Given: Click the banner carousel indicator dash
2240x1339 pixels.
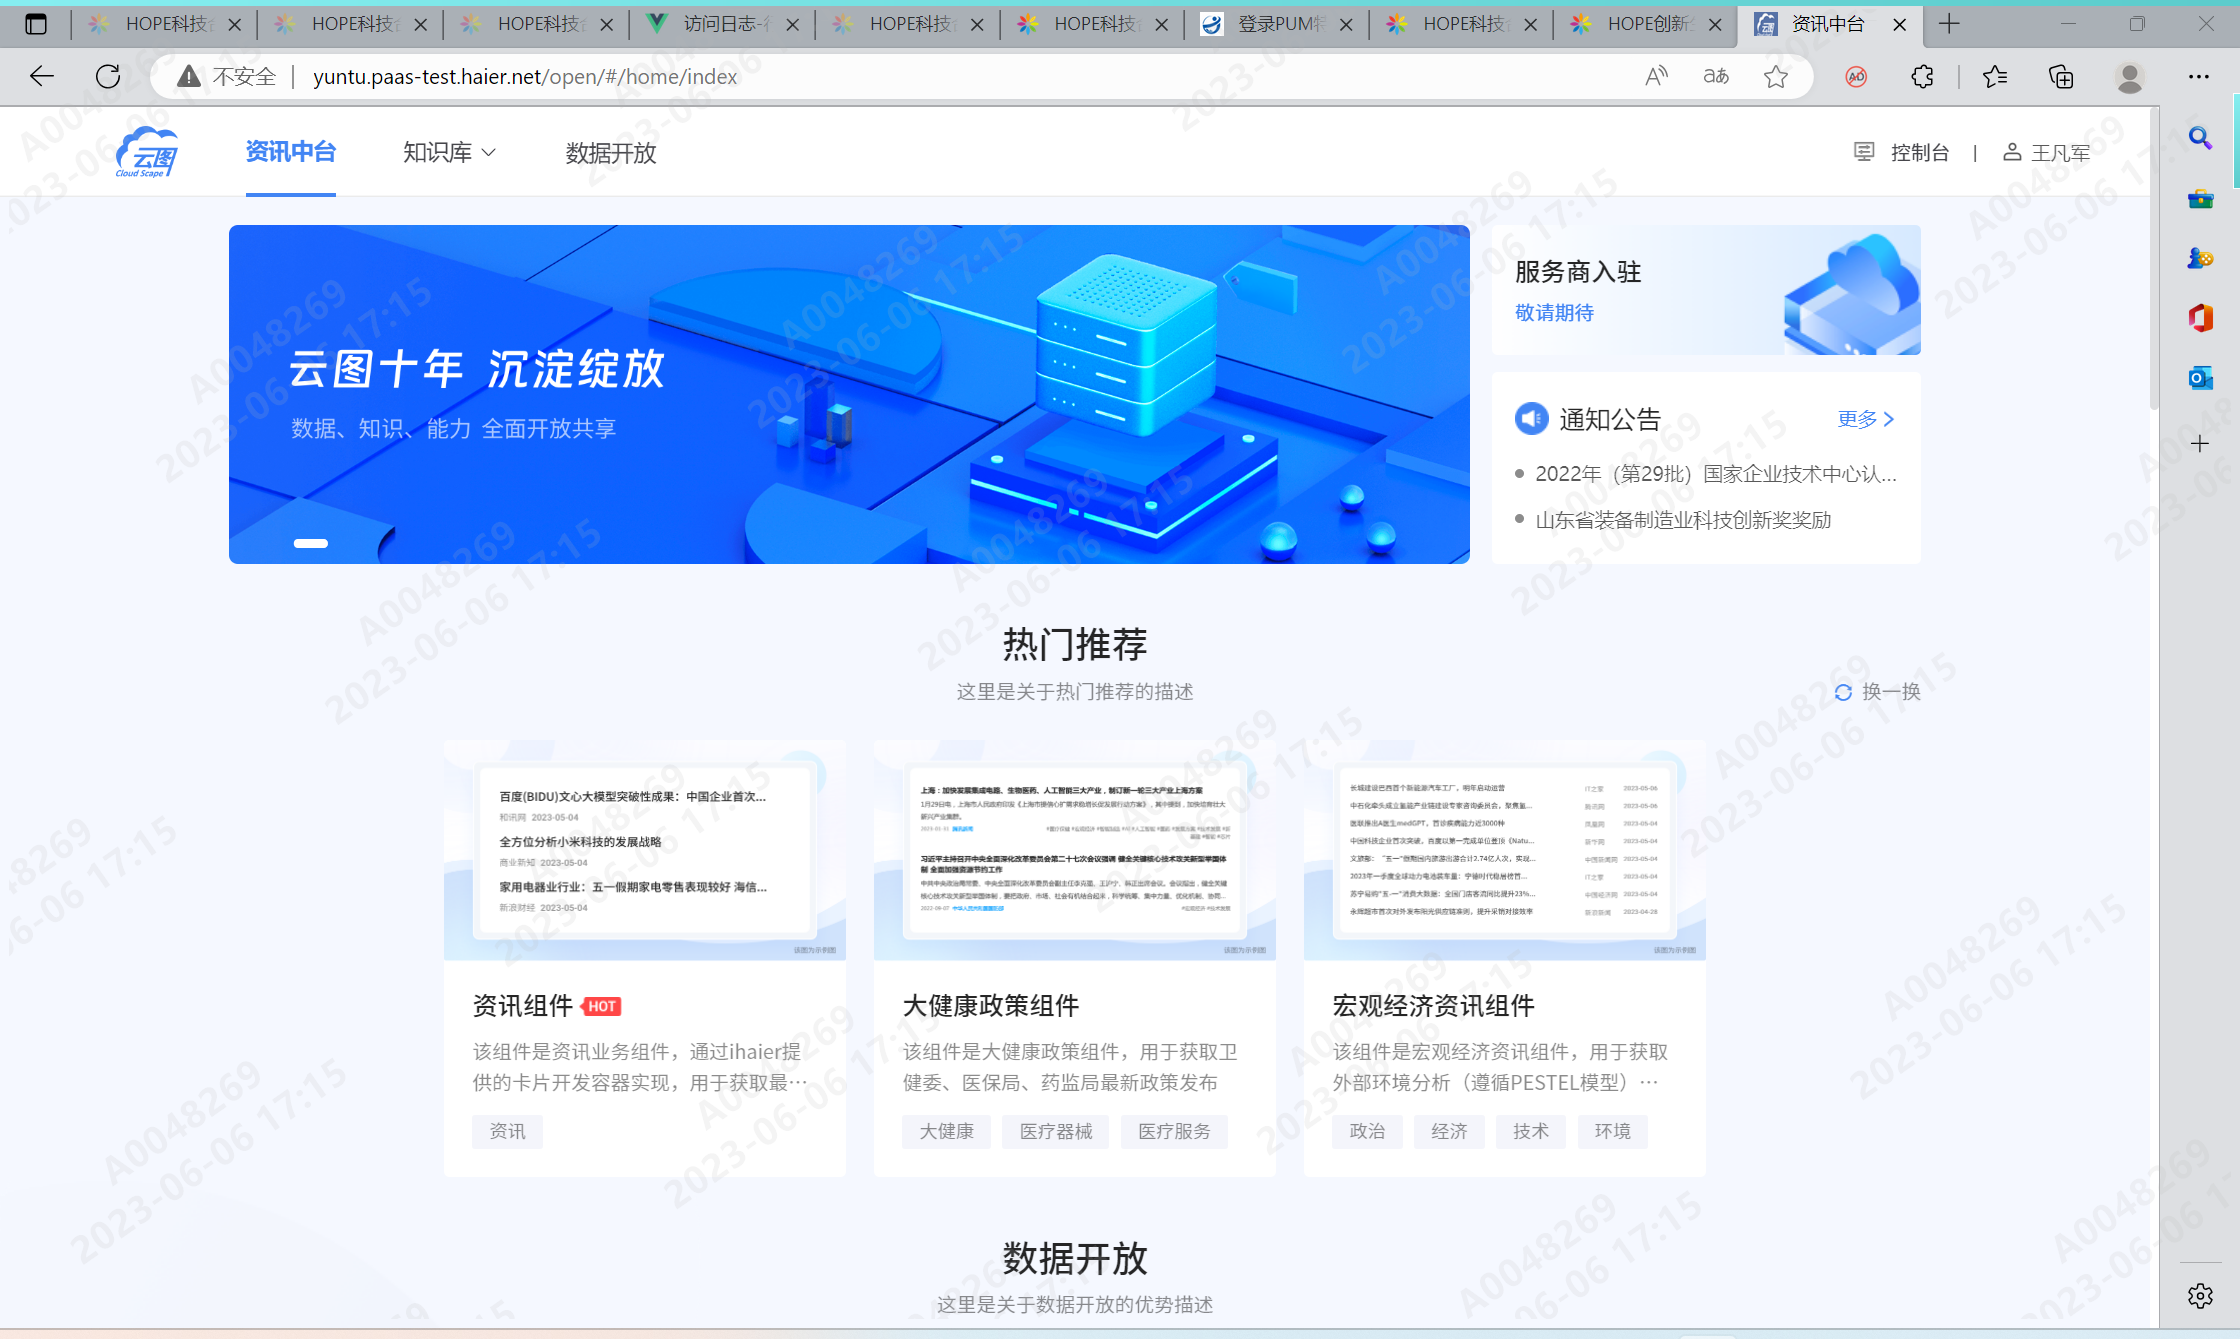Looking at the screenshot, I should click(310, 543).
